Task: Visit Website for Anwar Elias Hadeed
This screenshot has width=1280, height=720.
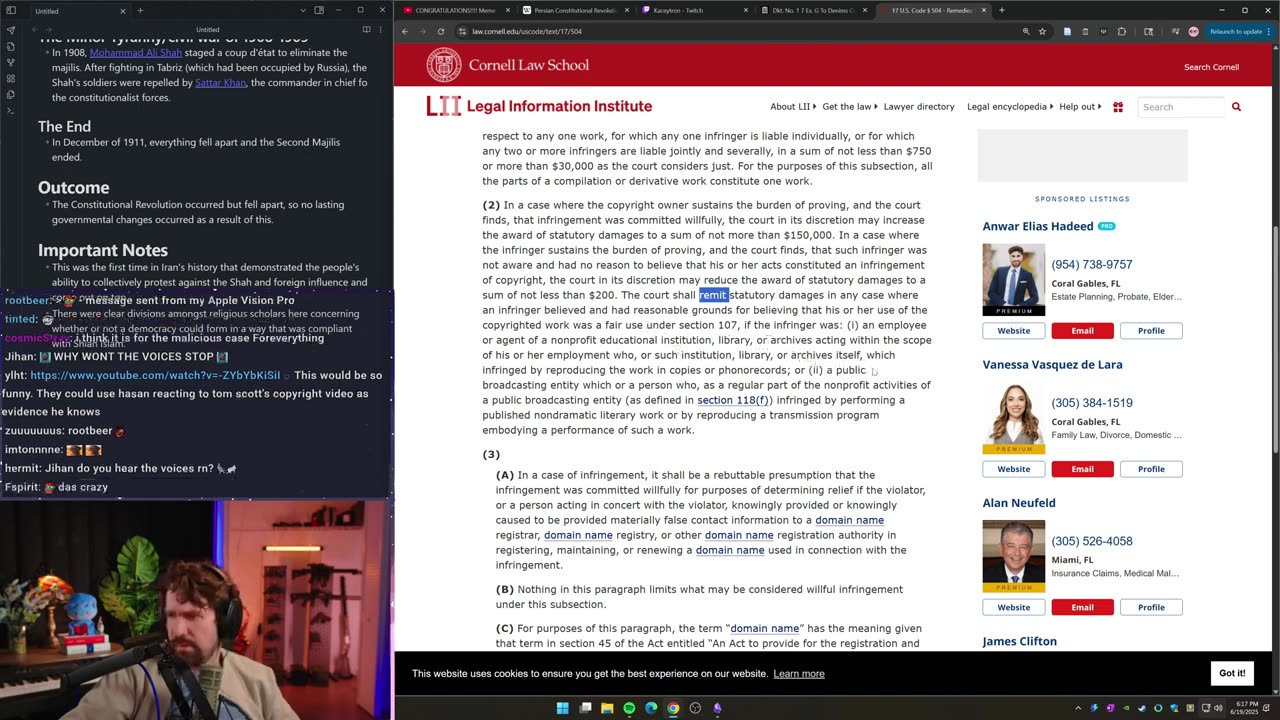Action: click(x=1013, y=331)
